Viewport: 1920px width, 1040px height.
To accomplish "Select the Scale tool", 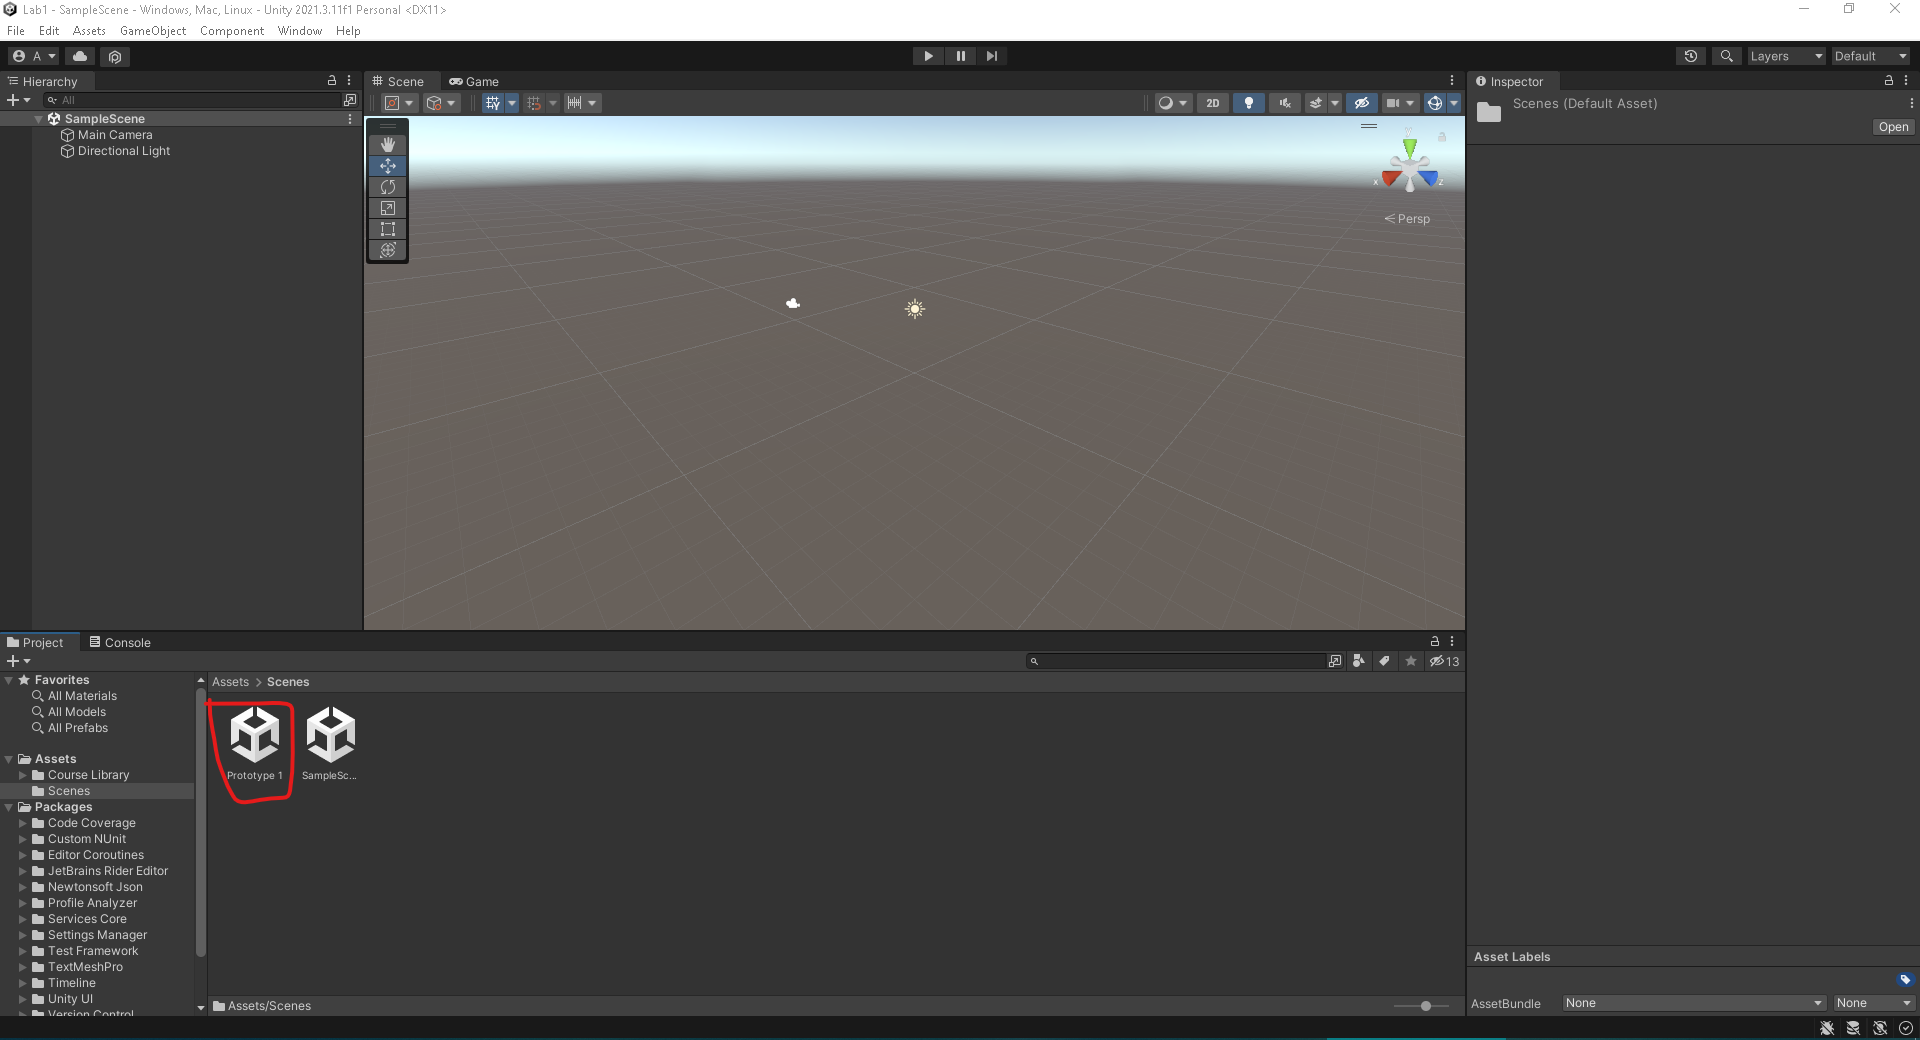I will coord(388,208).
